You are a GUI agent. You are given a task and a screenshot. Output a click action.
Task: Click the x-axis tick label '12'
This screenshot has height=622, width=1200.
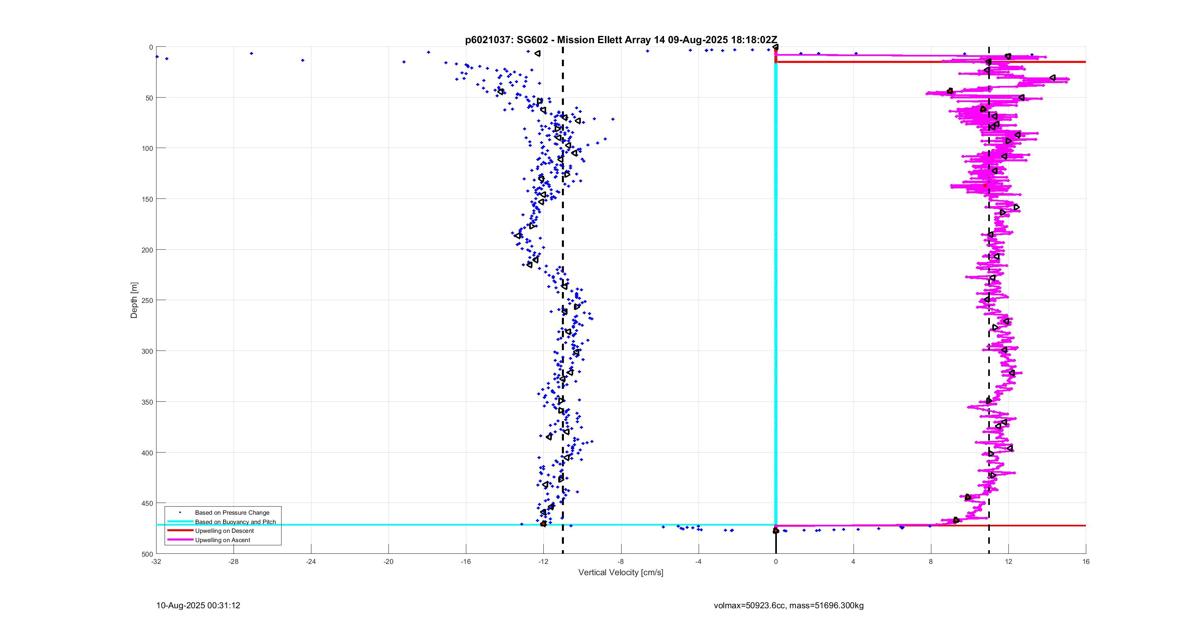[x=1008, y=561]
